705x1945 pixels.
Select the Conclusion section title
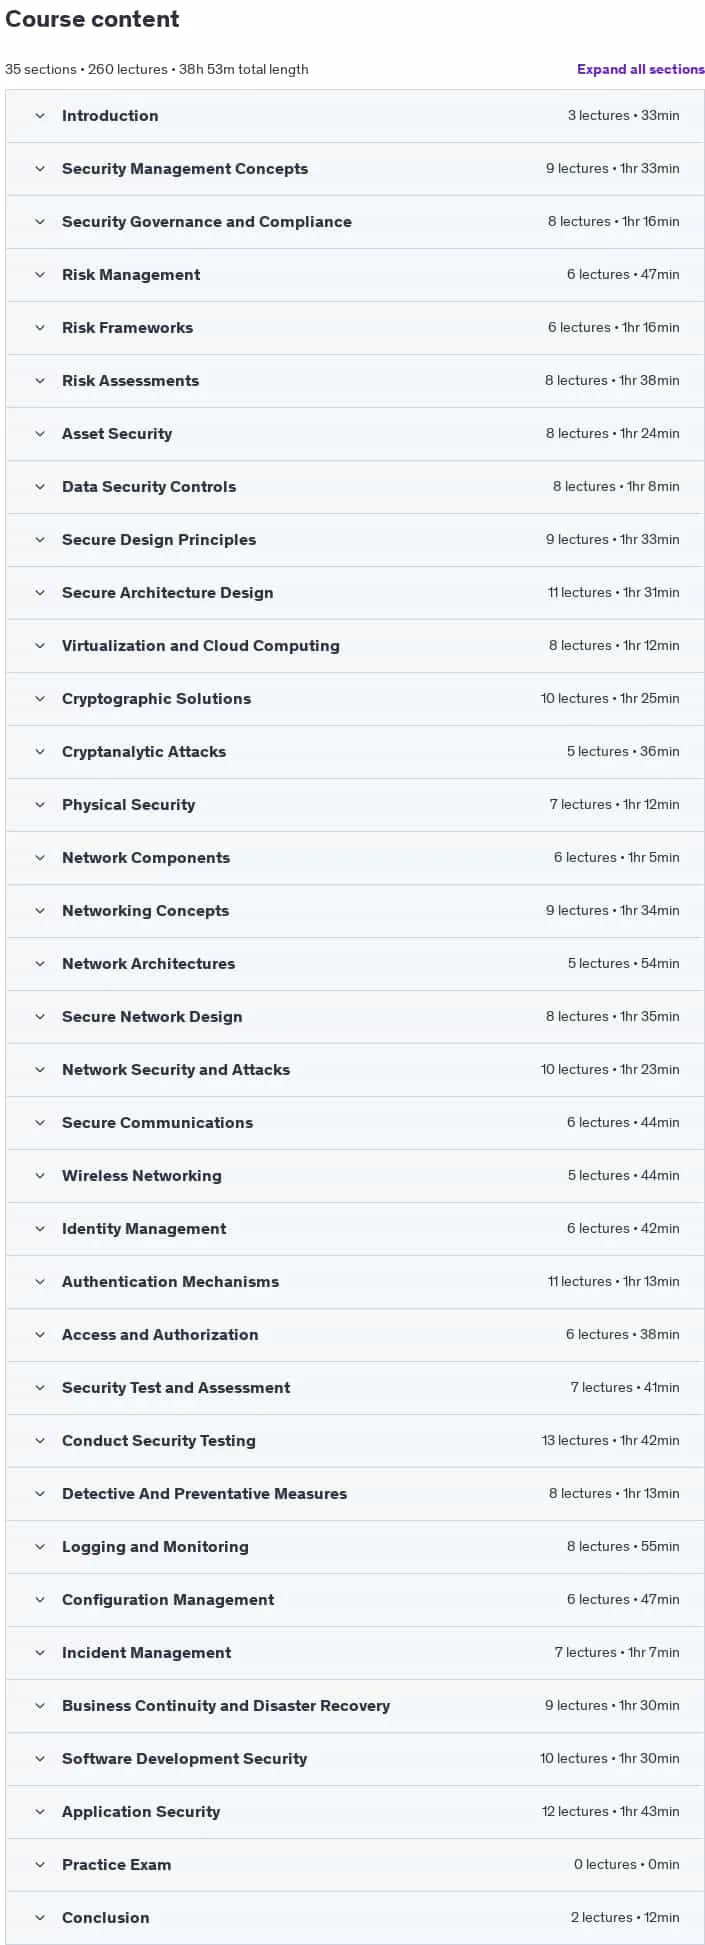(105, 1918)
